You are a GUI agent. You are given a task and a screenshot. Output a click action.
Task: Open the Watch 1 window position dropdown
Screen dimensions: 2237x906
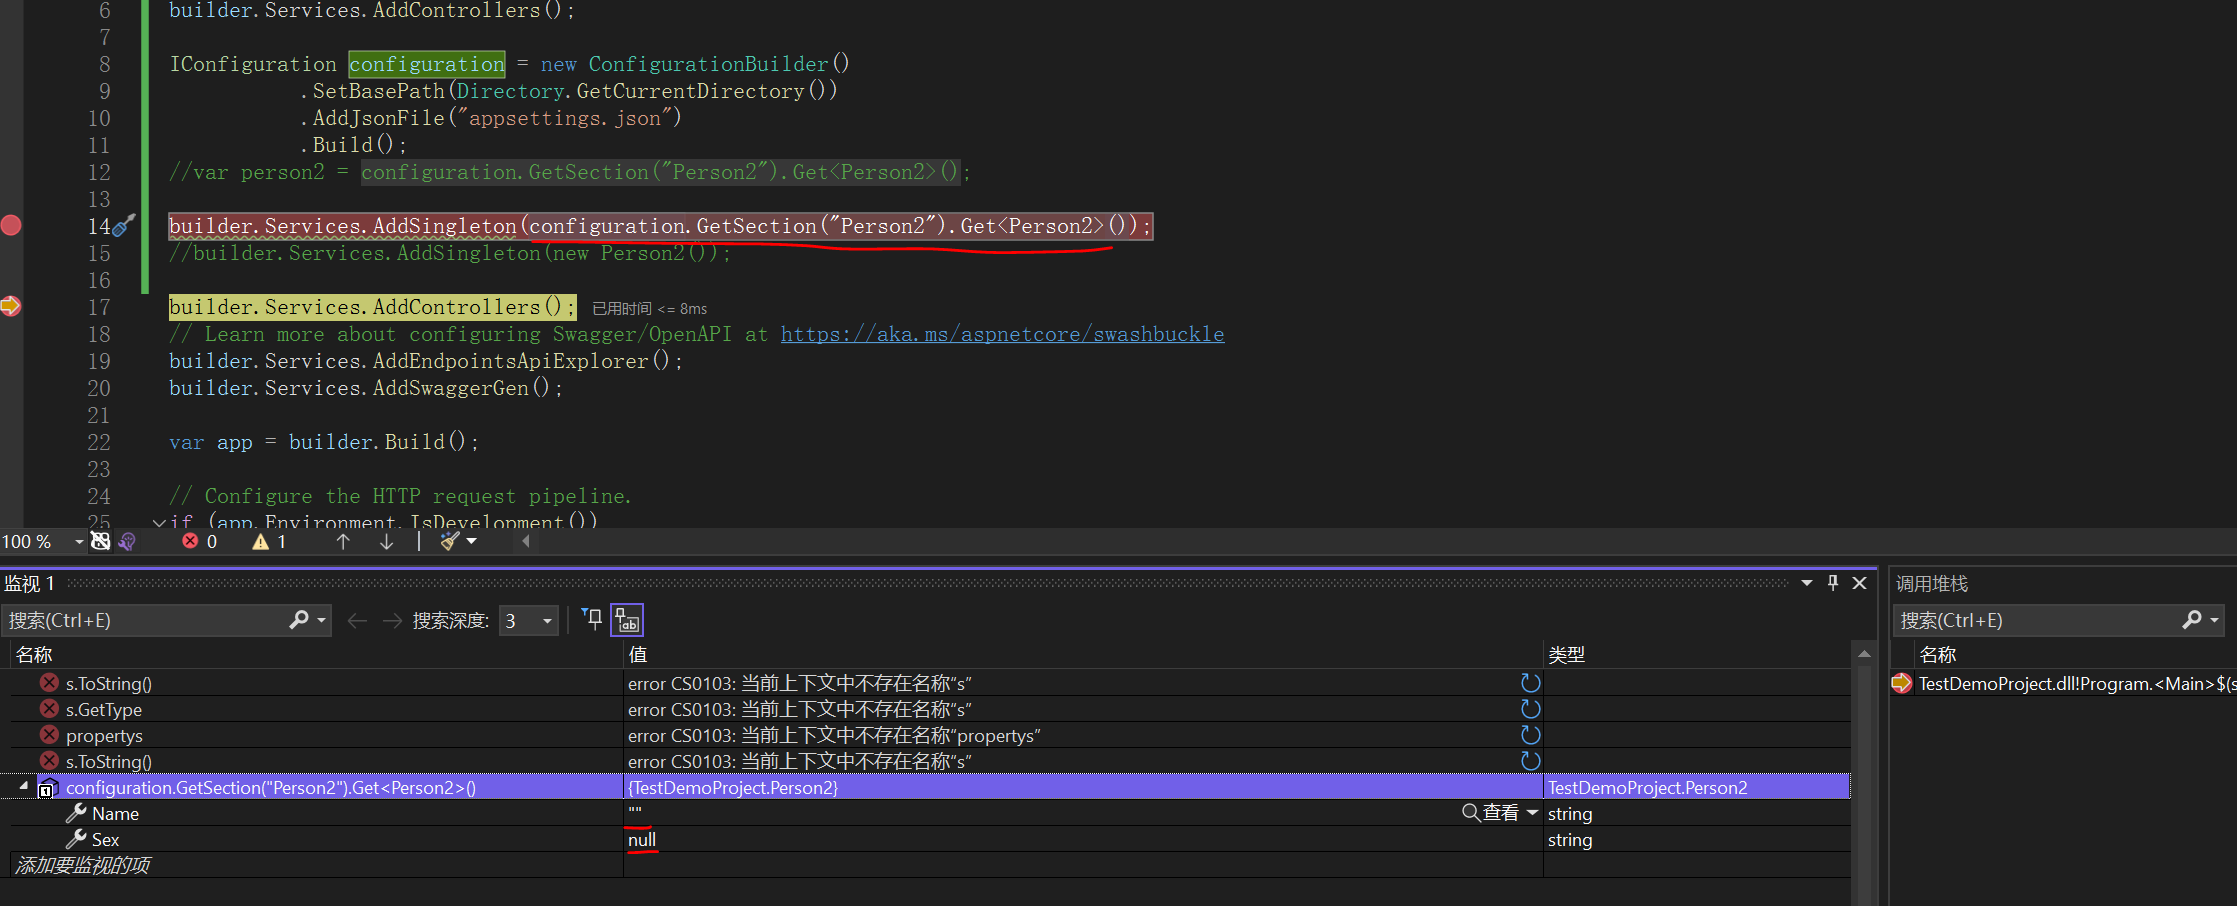(1806, 583)
